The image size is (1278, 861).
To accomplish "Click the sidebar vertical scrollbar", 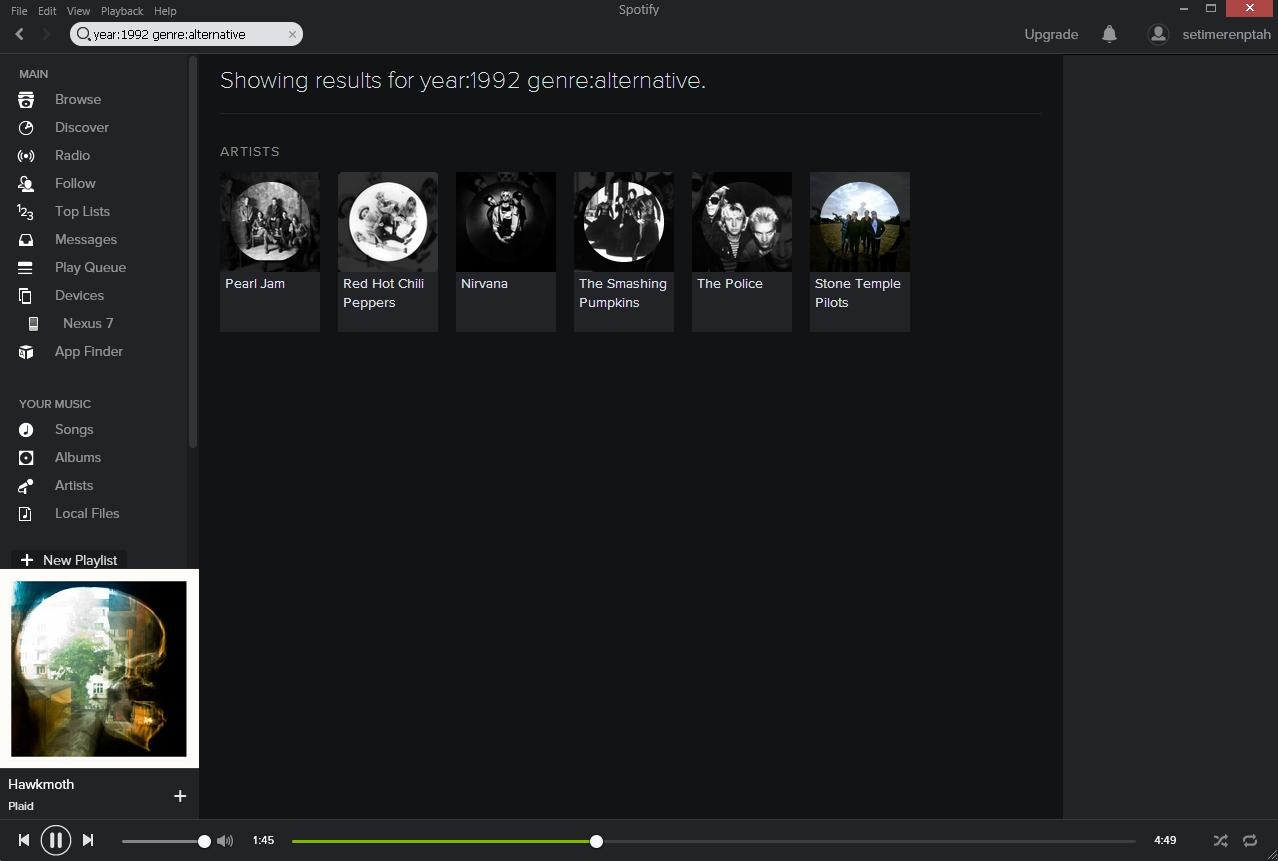I will (193, 252).
